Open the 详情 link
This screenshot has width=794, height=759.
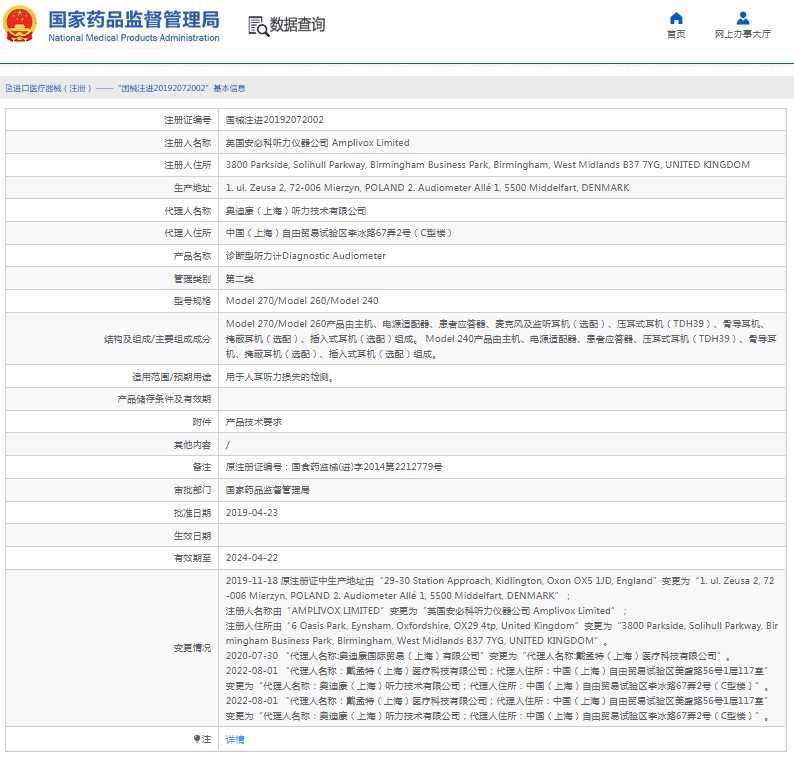tap(235, 739)
